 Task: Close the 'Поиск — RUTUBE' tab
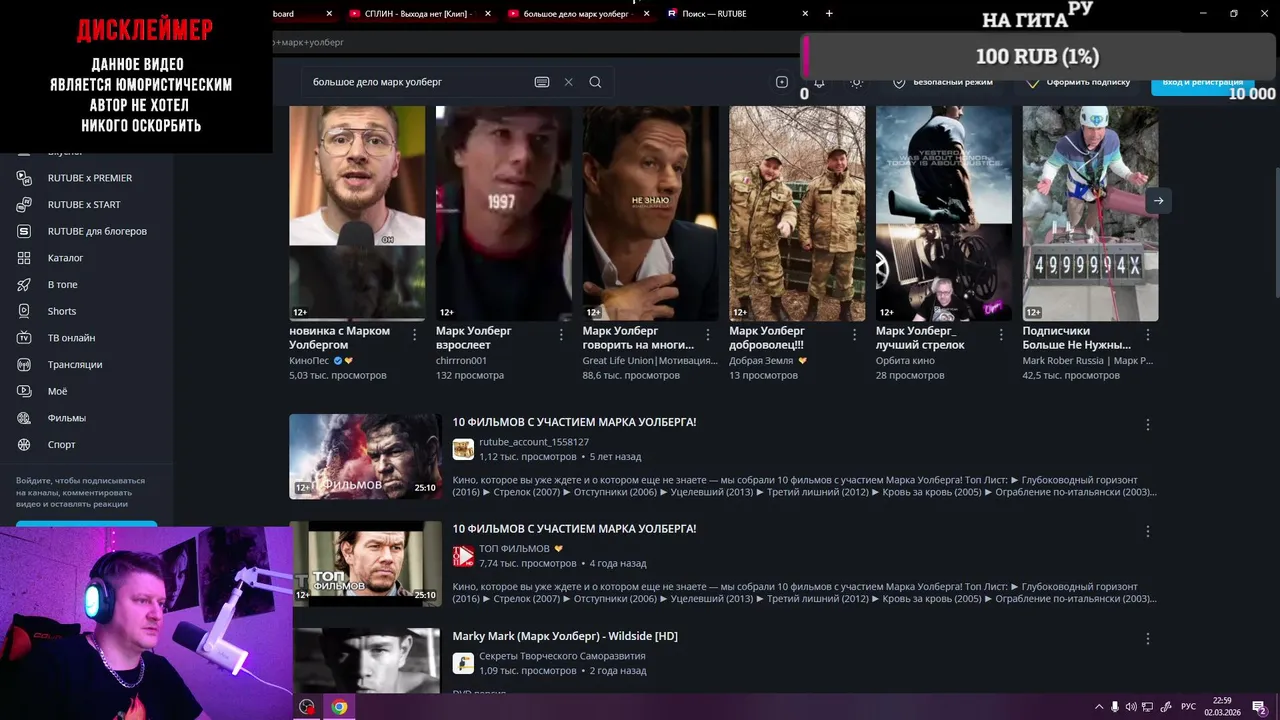(x=805, y=14)
